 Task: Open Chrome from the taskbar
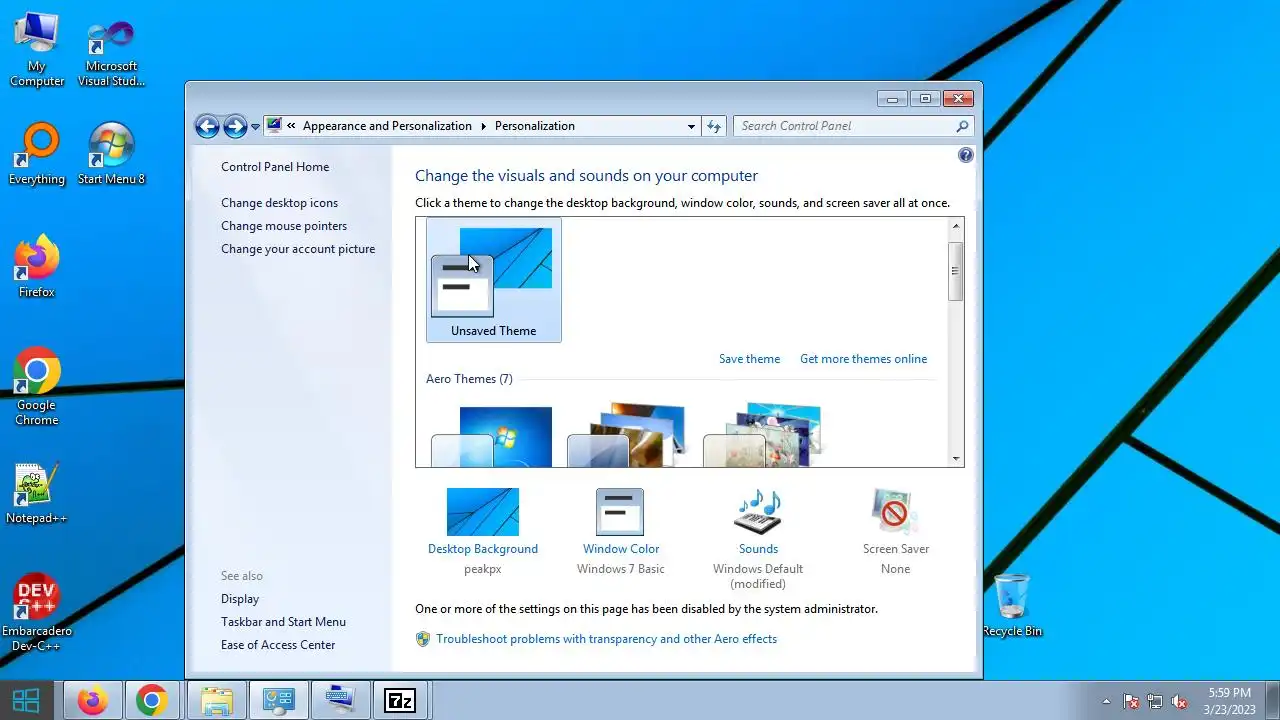pyautogui.click(x=152, y=700)
